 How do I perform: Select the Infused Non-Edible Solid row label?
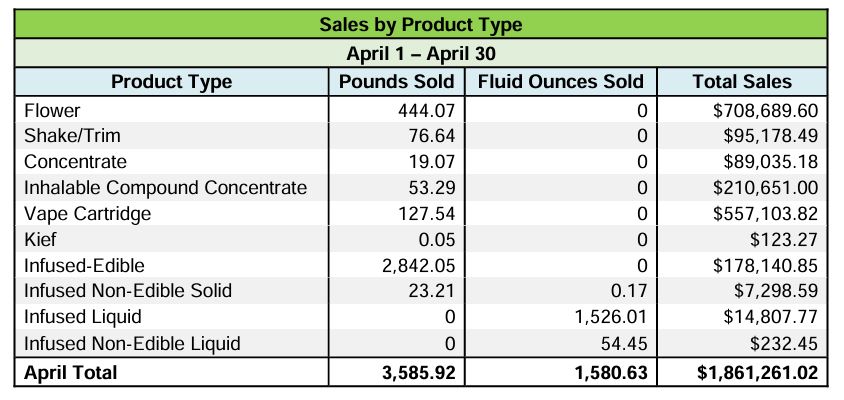[128, 291]
